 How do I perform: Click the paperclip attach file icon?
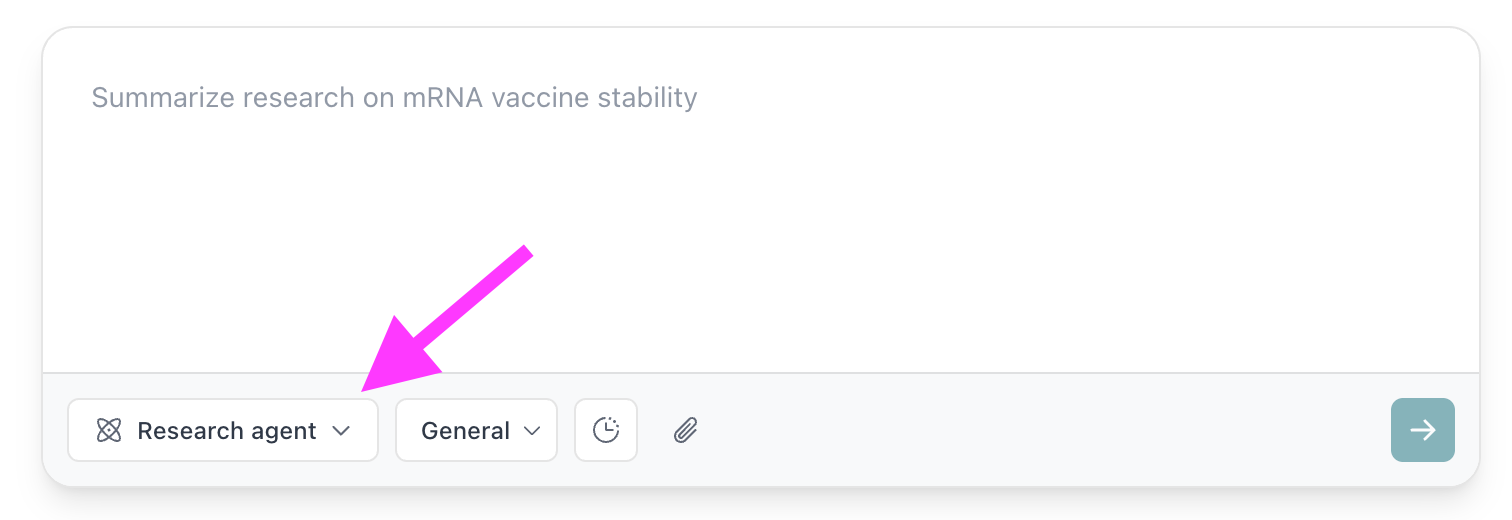pos(685,431)
